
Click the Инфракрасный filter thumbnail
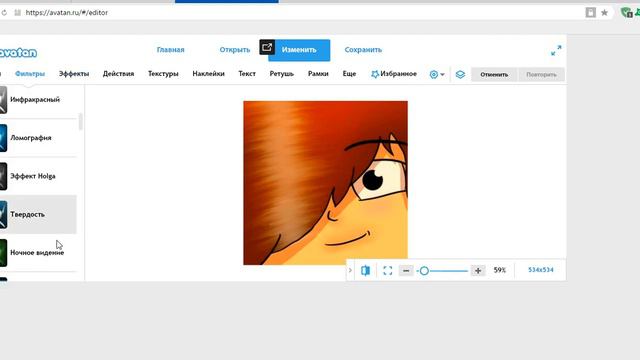coord(3,100)
